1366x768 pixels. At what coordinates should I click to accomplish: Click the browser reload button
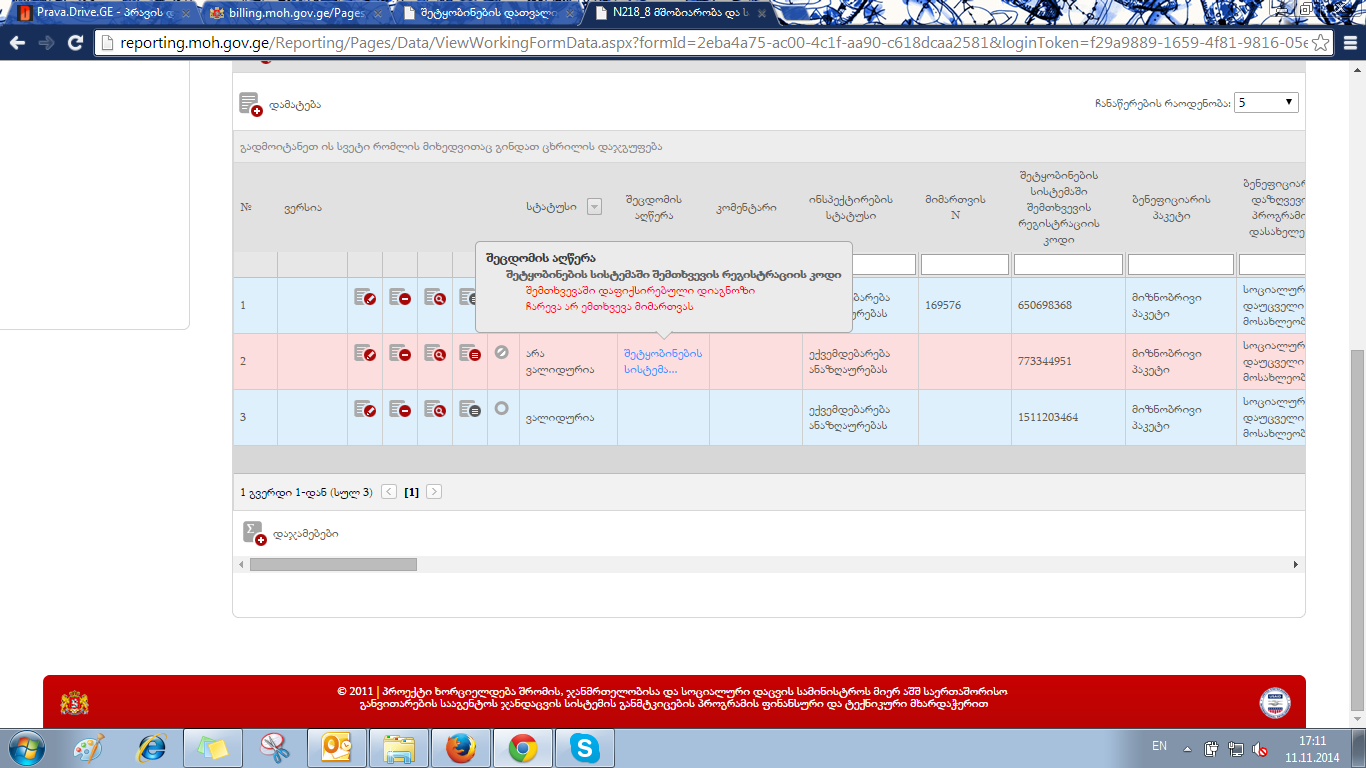(75, 43)
